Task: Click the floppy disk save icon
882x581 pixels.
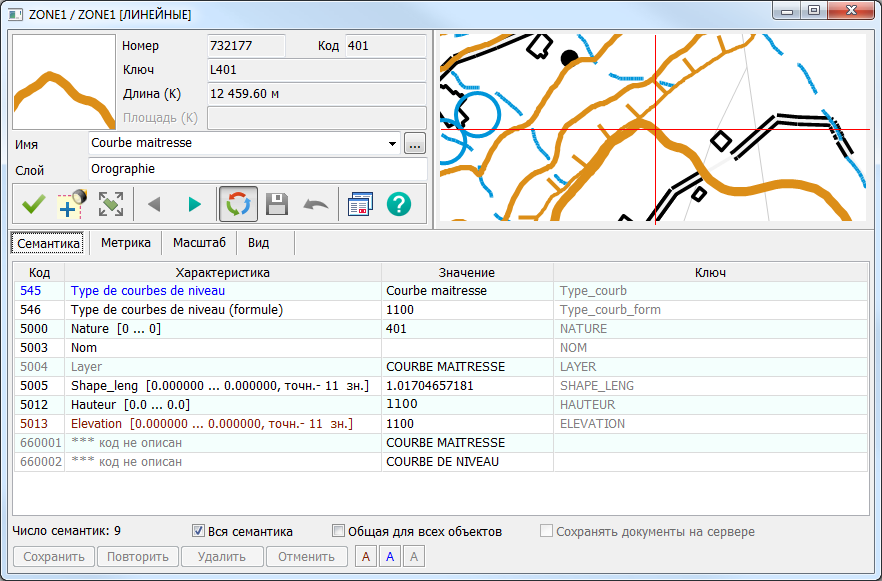Action: (x=277, y=205)
